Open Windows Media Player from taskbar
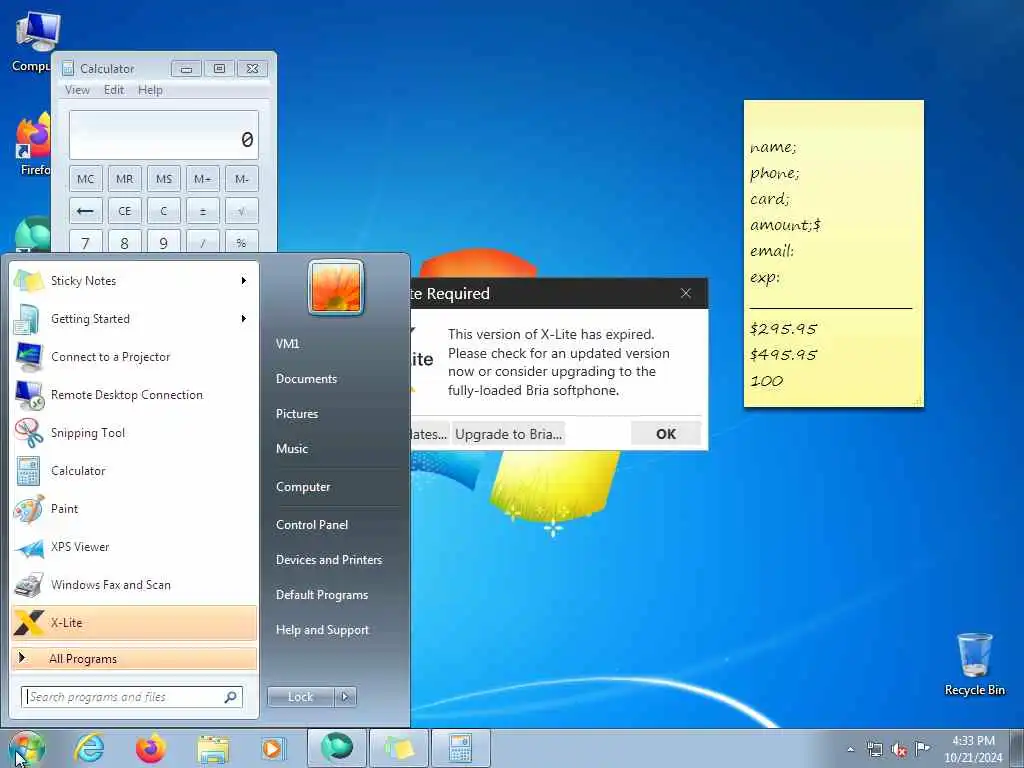 tap(272, 748)
